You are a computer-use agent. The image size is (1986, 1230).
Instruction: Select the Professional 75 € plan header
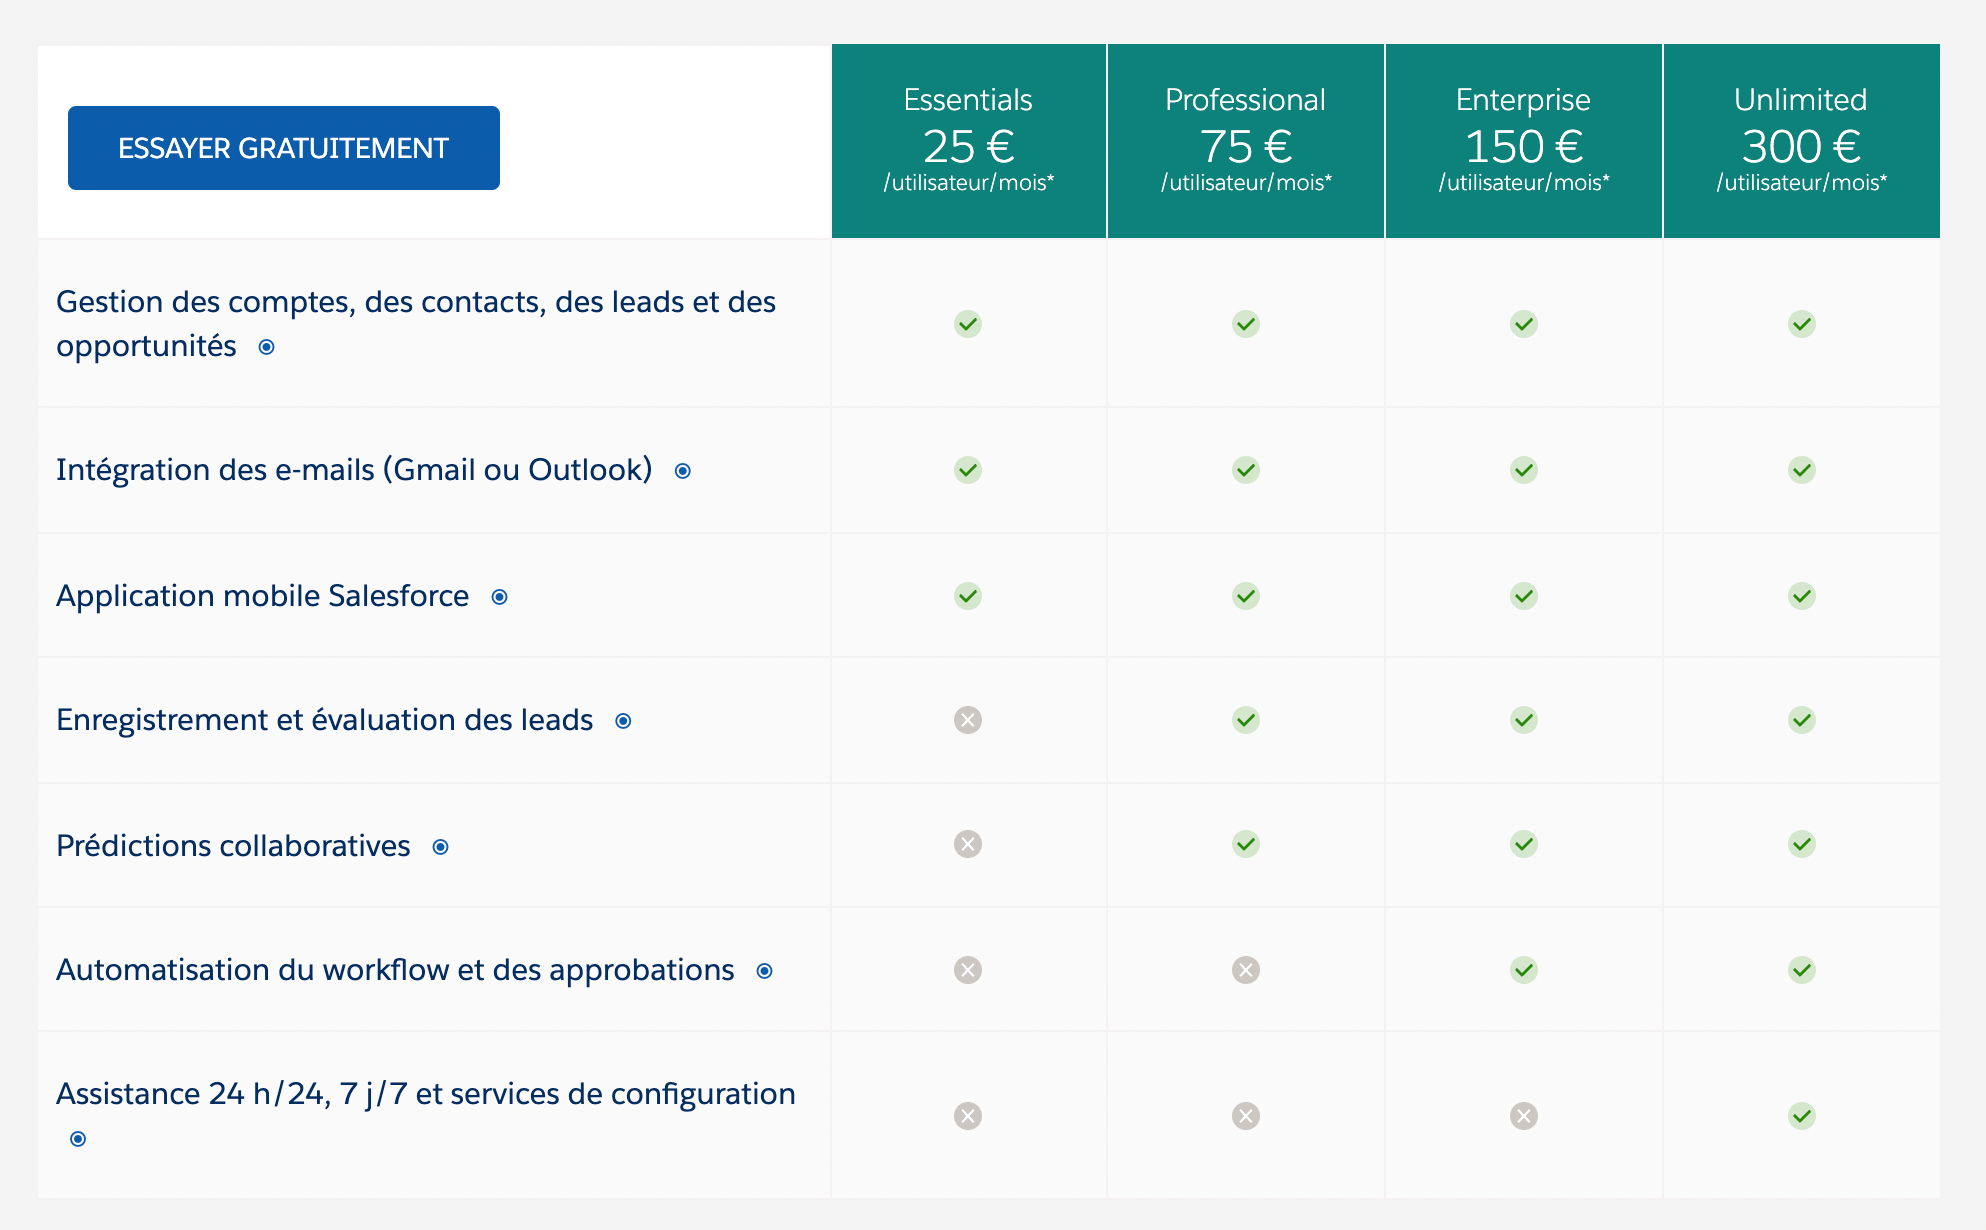[x=1246, y=141]
